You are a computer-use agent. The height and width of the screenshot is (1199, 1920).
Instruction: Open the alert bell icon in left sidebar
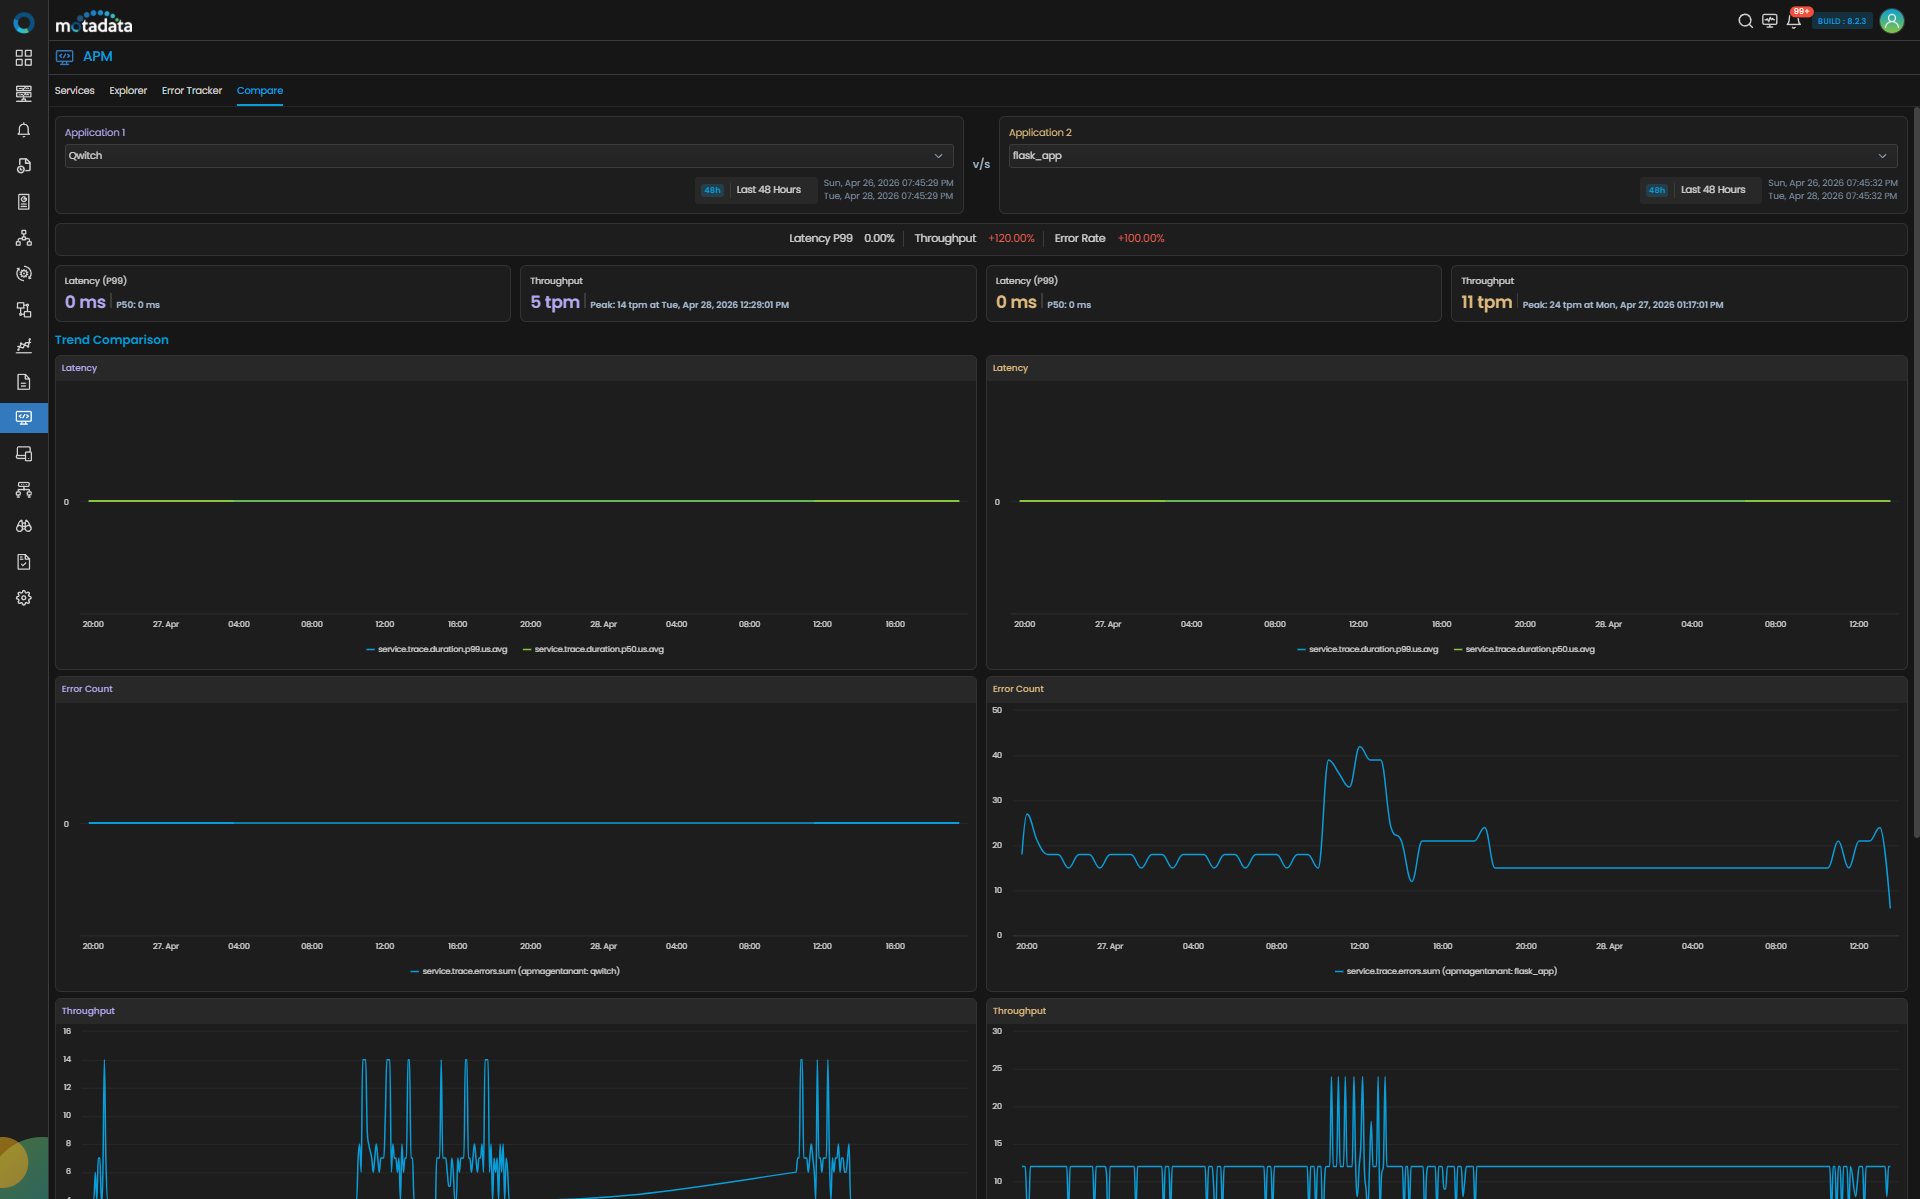[24, 130]
